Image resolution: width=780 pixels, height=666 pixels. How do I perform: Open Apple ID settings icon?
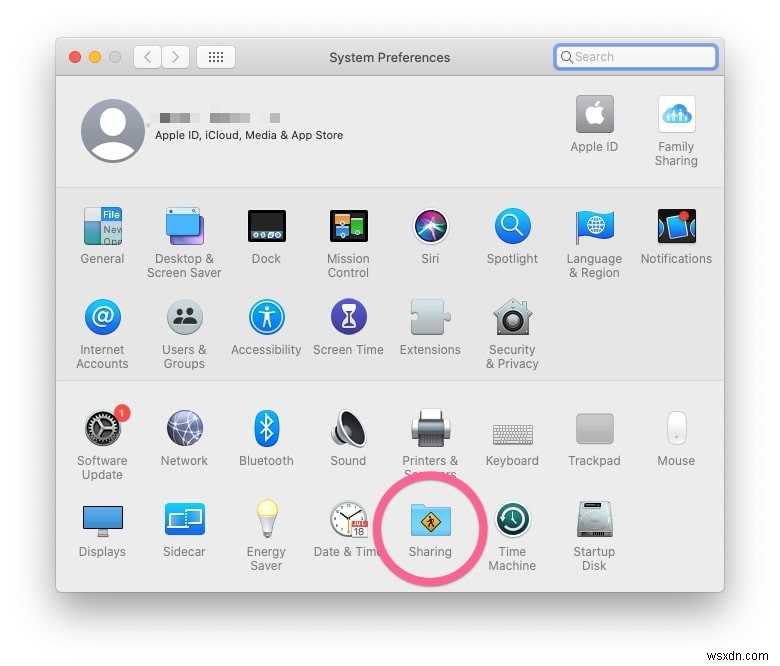[x=594, y=114]
